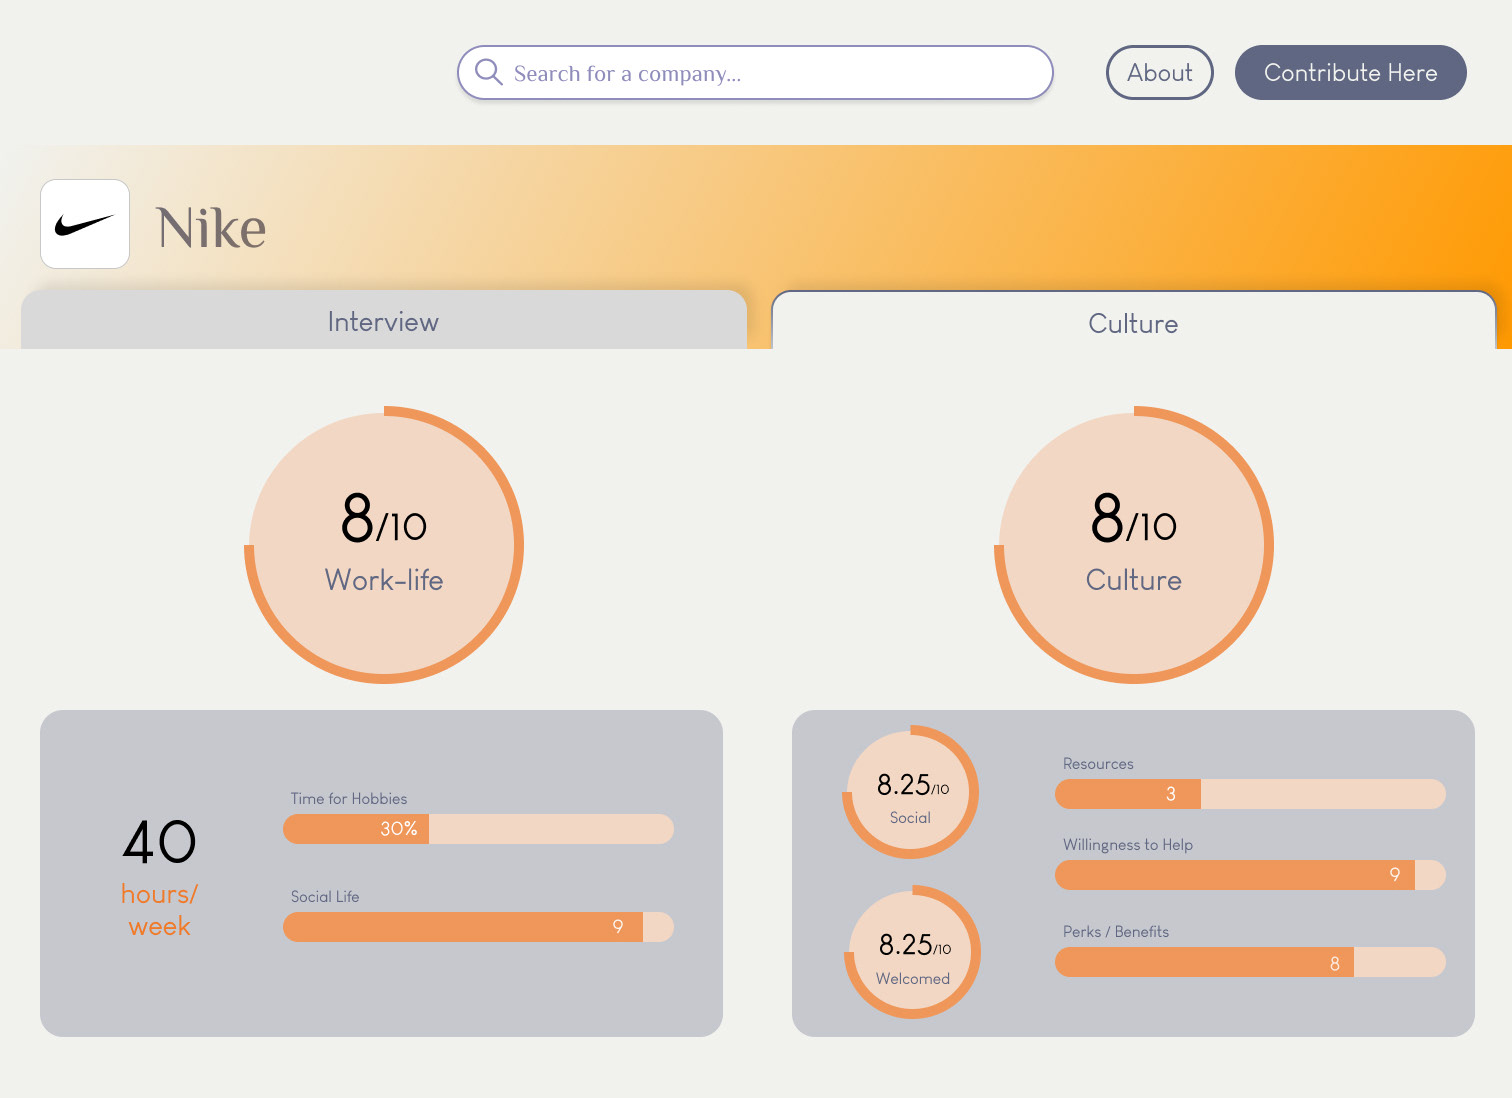Click the Welcomed 8.25 rating circle

click(913, 952)
